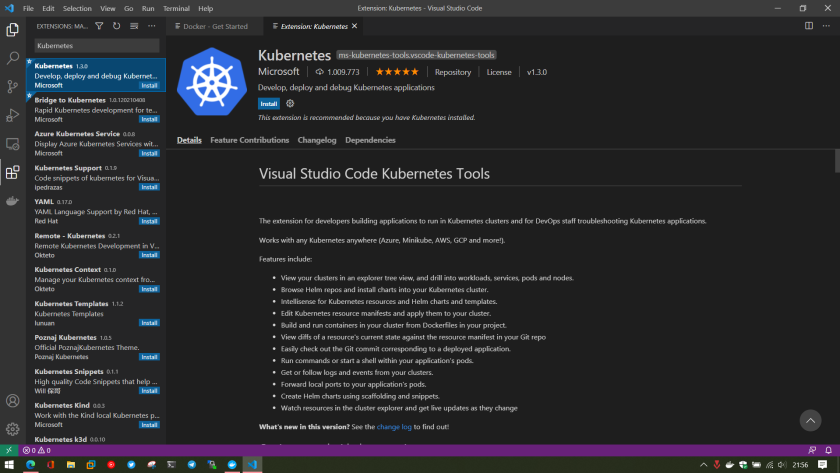Install the Kubernetes extension from details page
Screen dimensions: 840x473
(x=268, y=103)
